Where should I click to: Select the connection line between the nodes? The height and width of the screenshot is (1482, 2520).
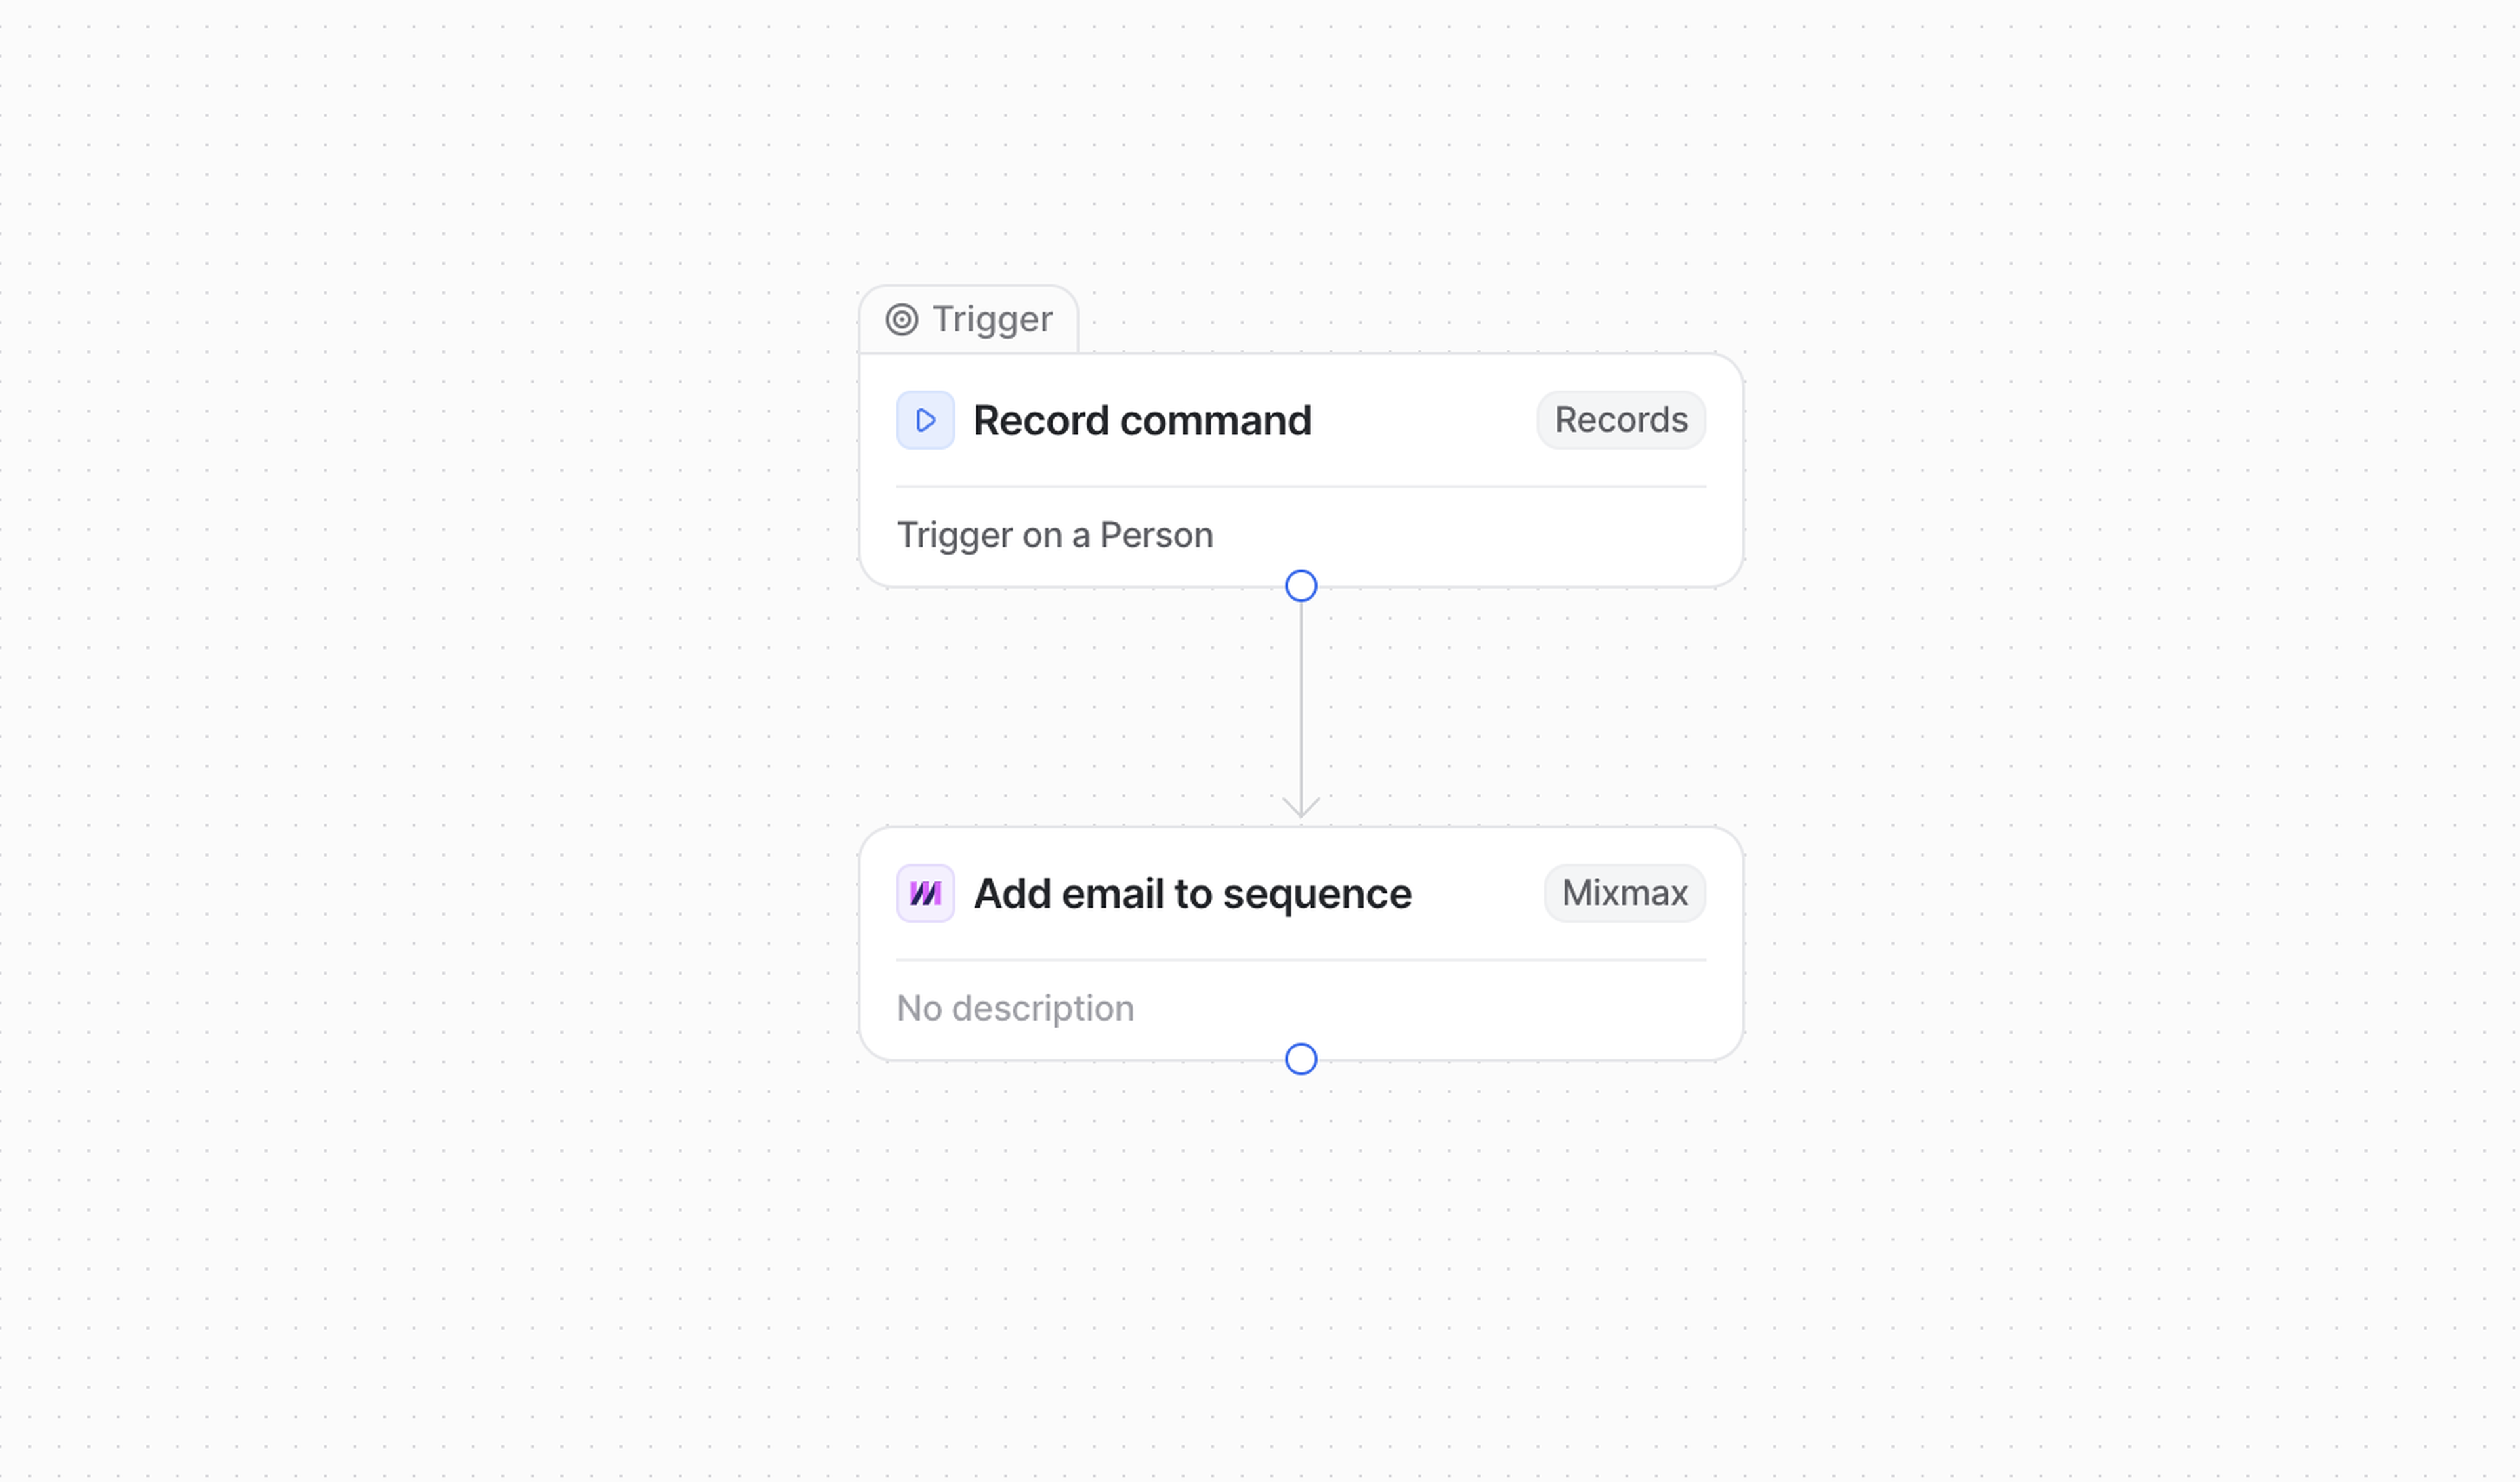1300,700
